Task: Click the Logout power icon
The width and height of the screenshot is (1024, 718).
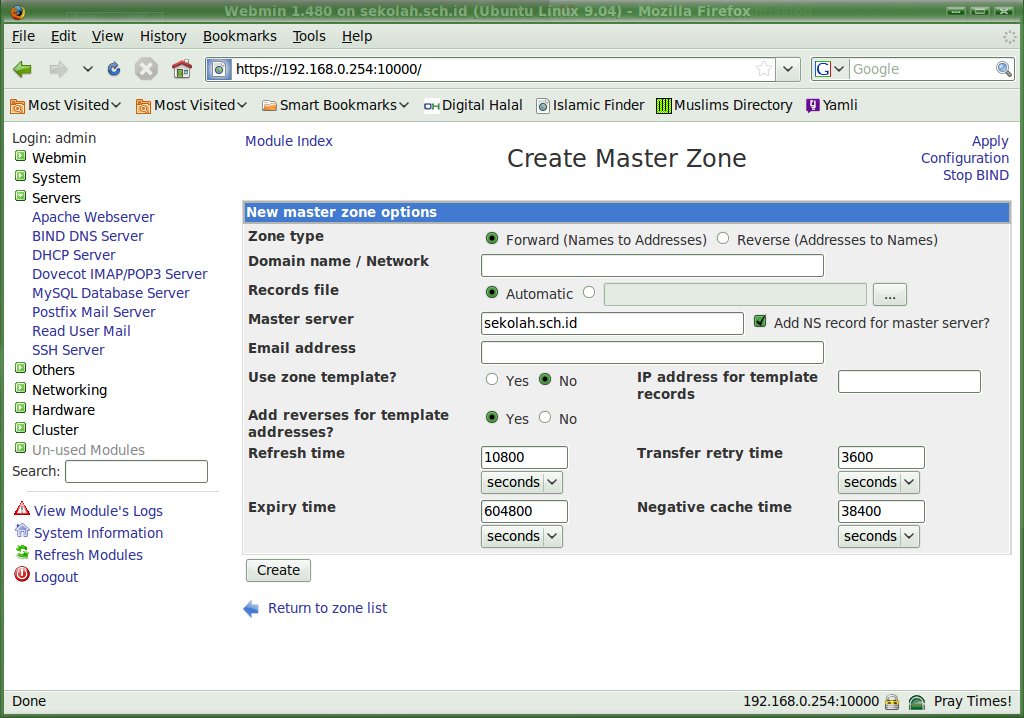Action: 21,576
